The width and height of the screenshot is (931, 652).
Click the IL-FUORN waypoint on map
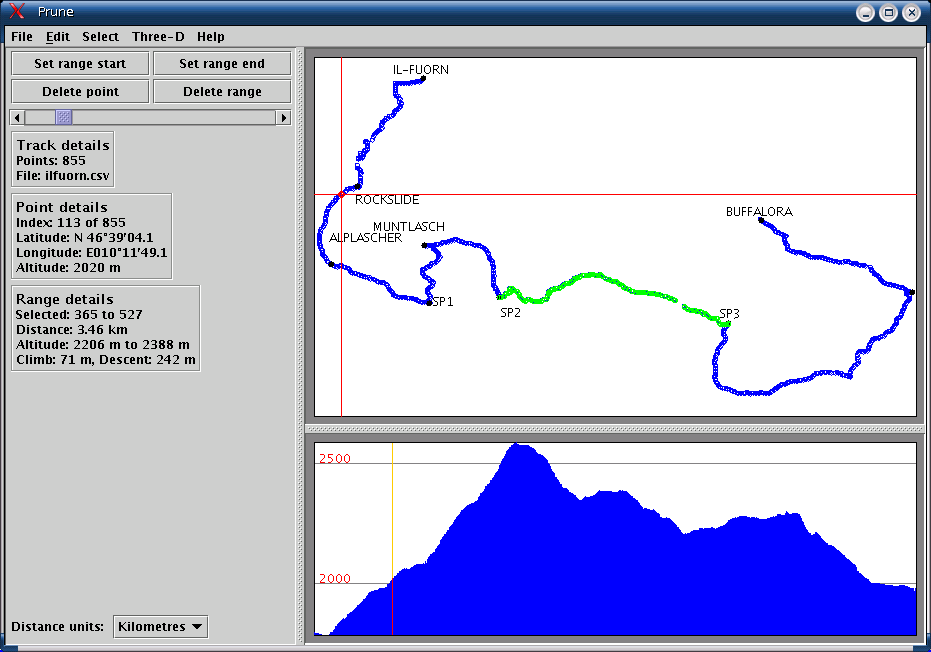pos(423,79)
